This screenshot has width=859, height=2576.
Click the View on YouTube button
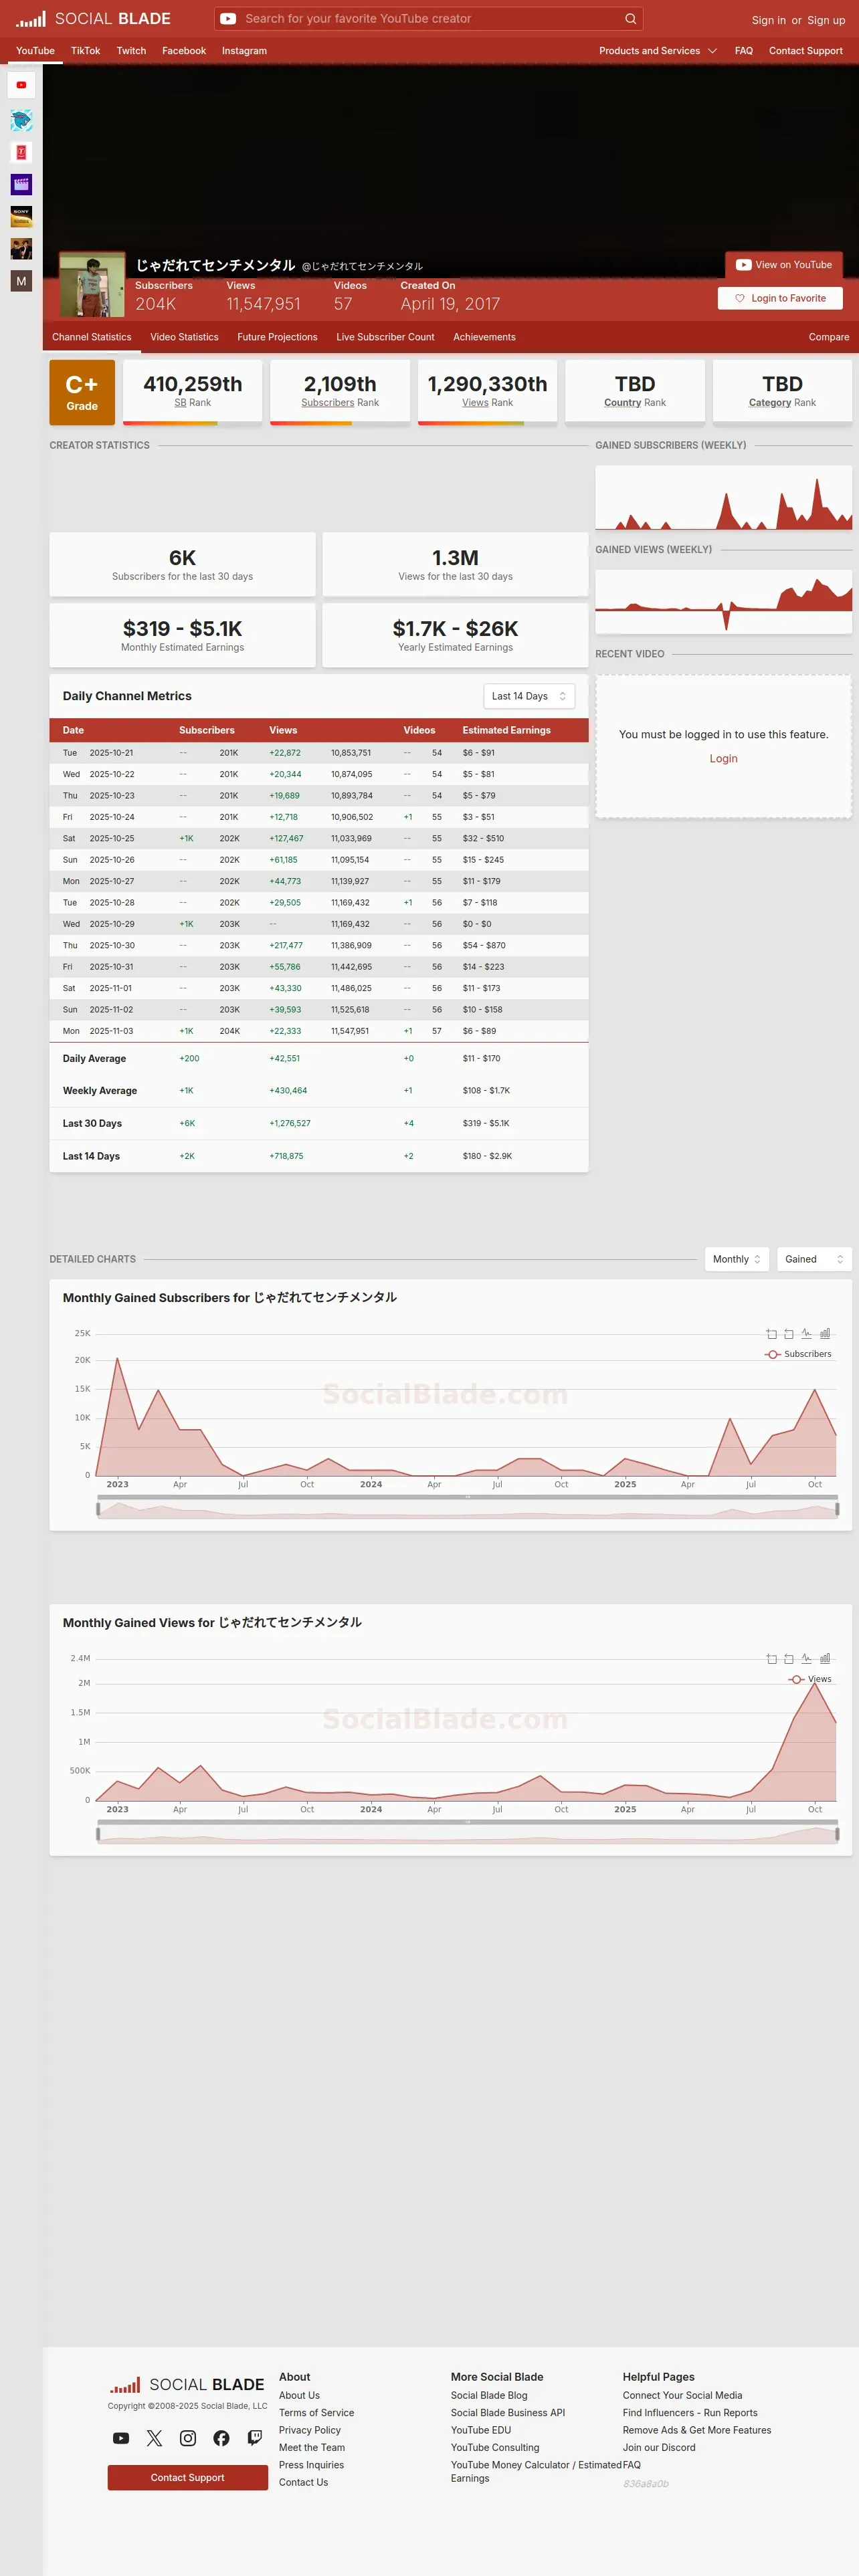click(784, 265)
